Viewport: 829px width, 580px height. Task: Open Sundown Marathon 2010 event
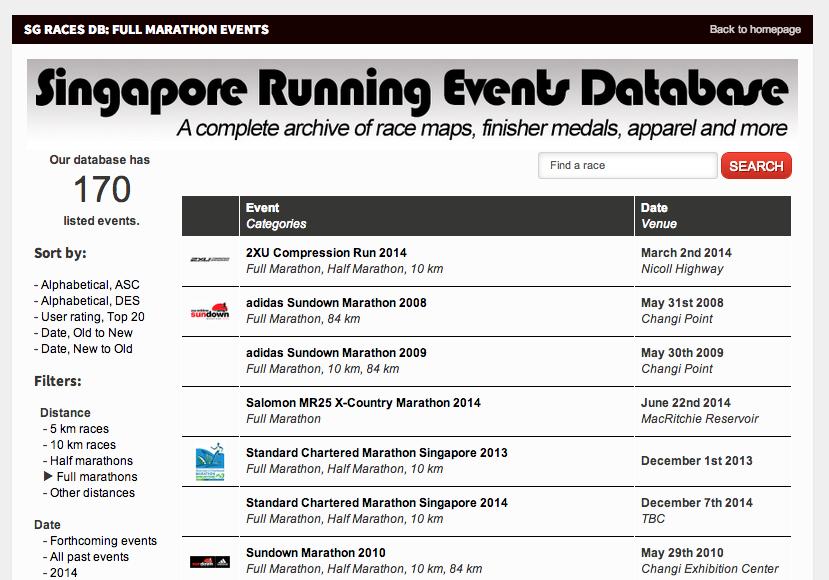[316, 553]
